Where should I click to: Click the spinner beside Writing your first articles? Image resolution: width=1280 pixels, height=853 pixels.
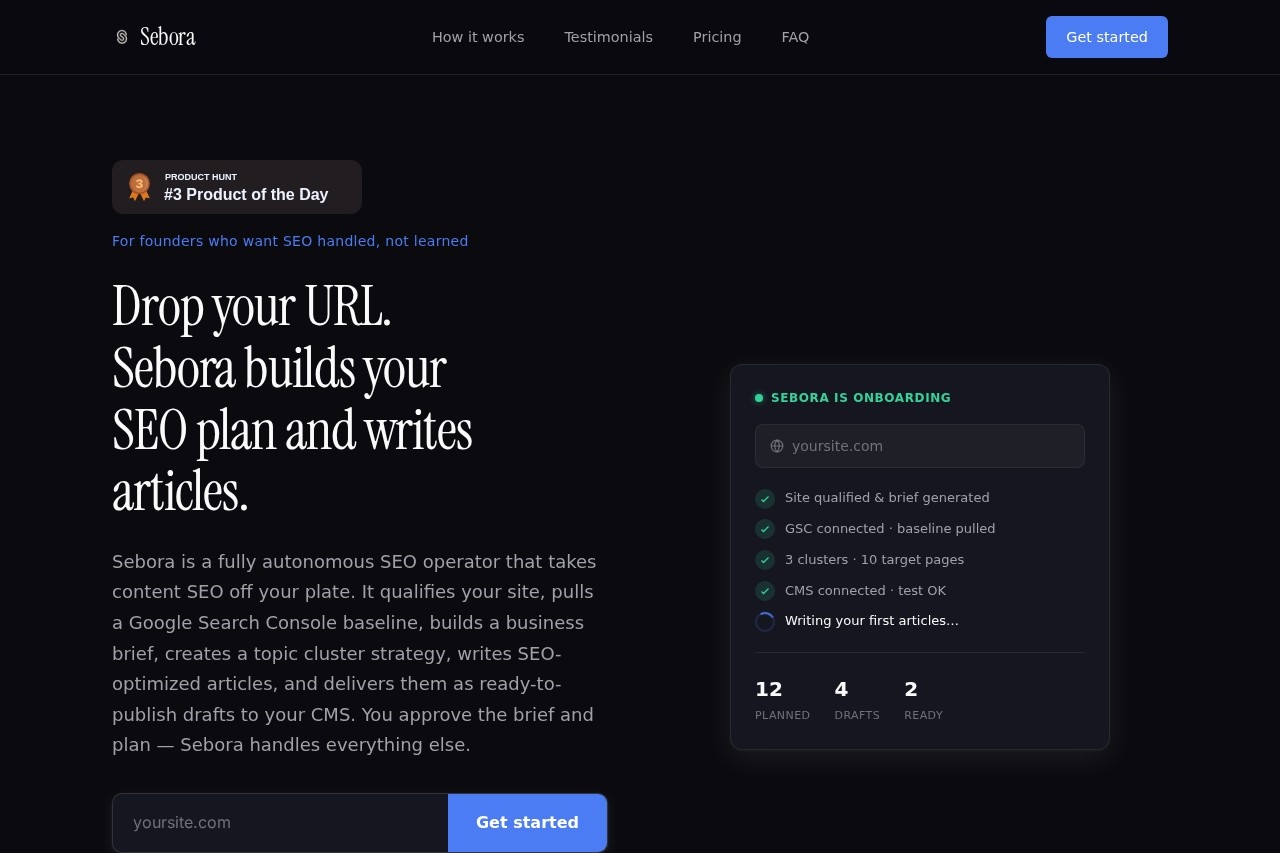click(x=765, y=621)
